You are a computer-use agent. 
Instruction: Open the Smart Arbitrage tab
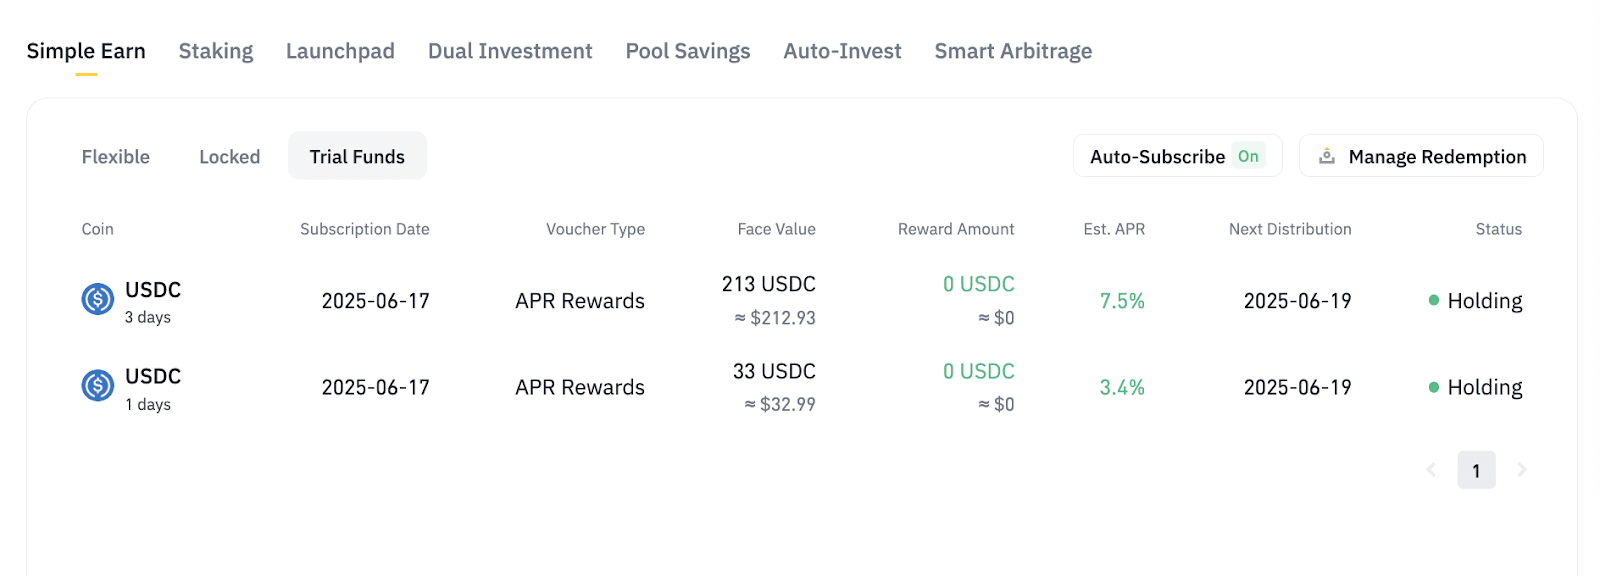[x=1013, y=51]
